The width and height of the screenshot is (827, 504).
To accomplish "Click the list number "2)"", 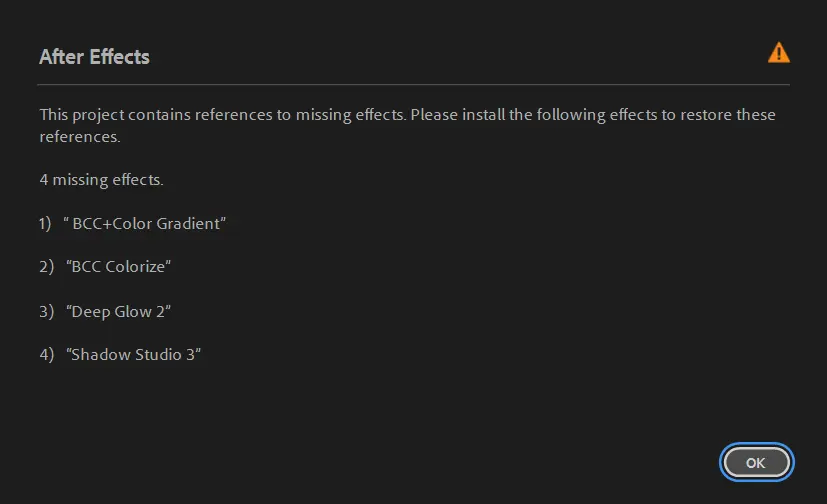I will 46,267.
